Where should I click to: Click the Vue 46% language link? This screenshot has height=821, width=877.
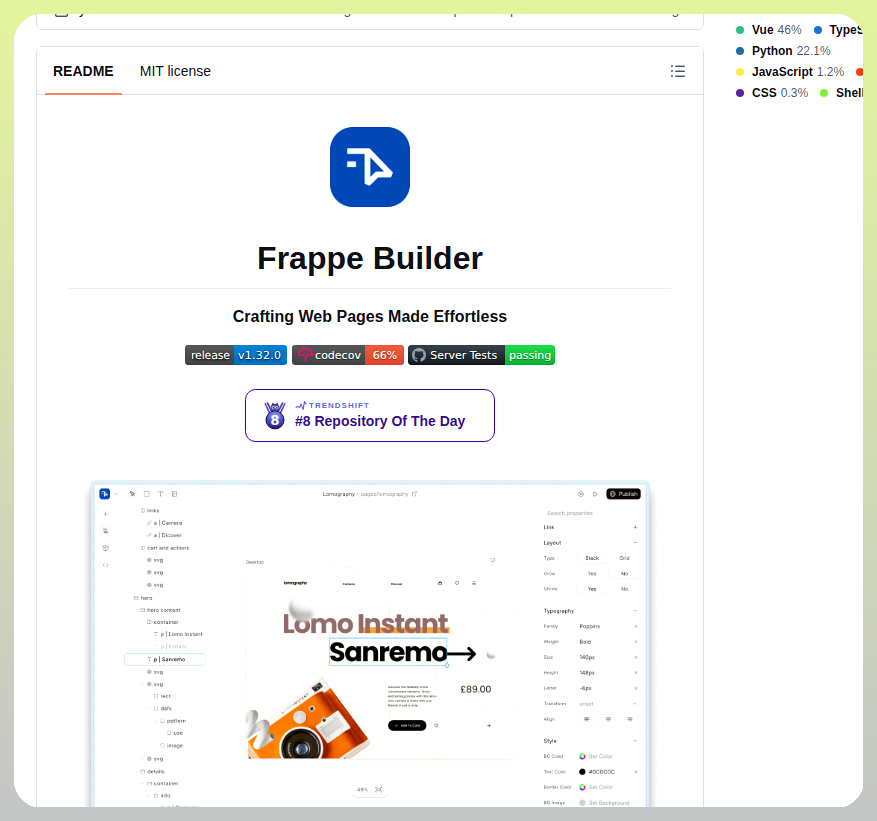768,30
